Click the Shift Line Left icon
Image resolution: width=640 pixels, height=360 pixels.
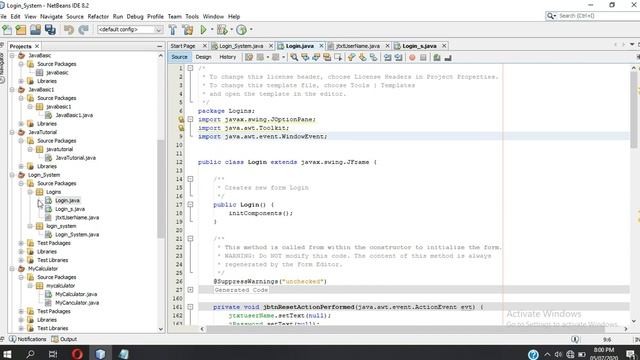click(x=388, y=58)
